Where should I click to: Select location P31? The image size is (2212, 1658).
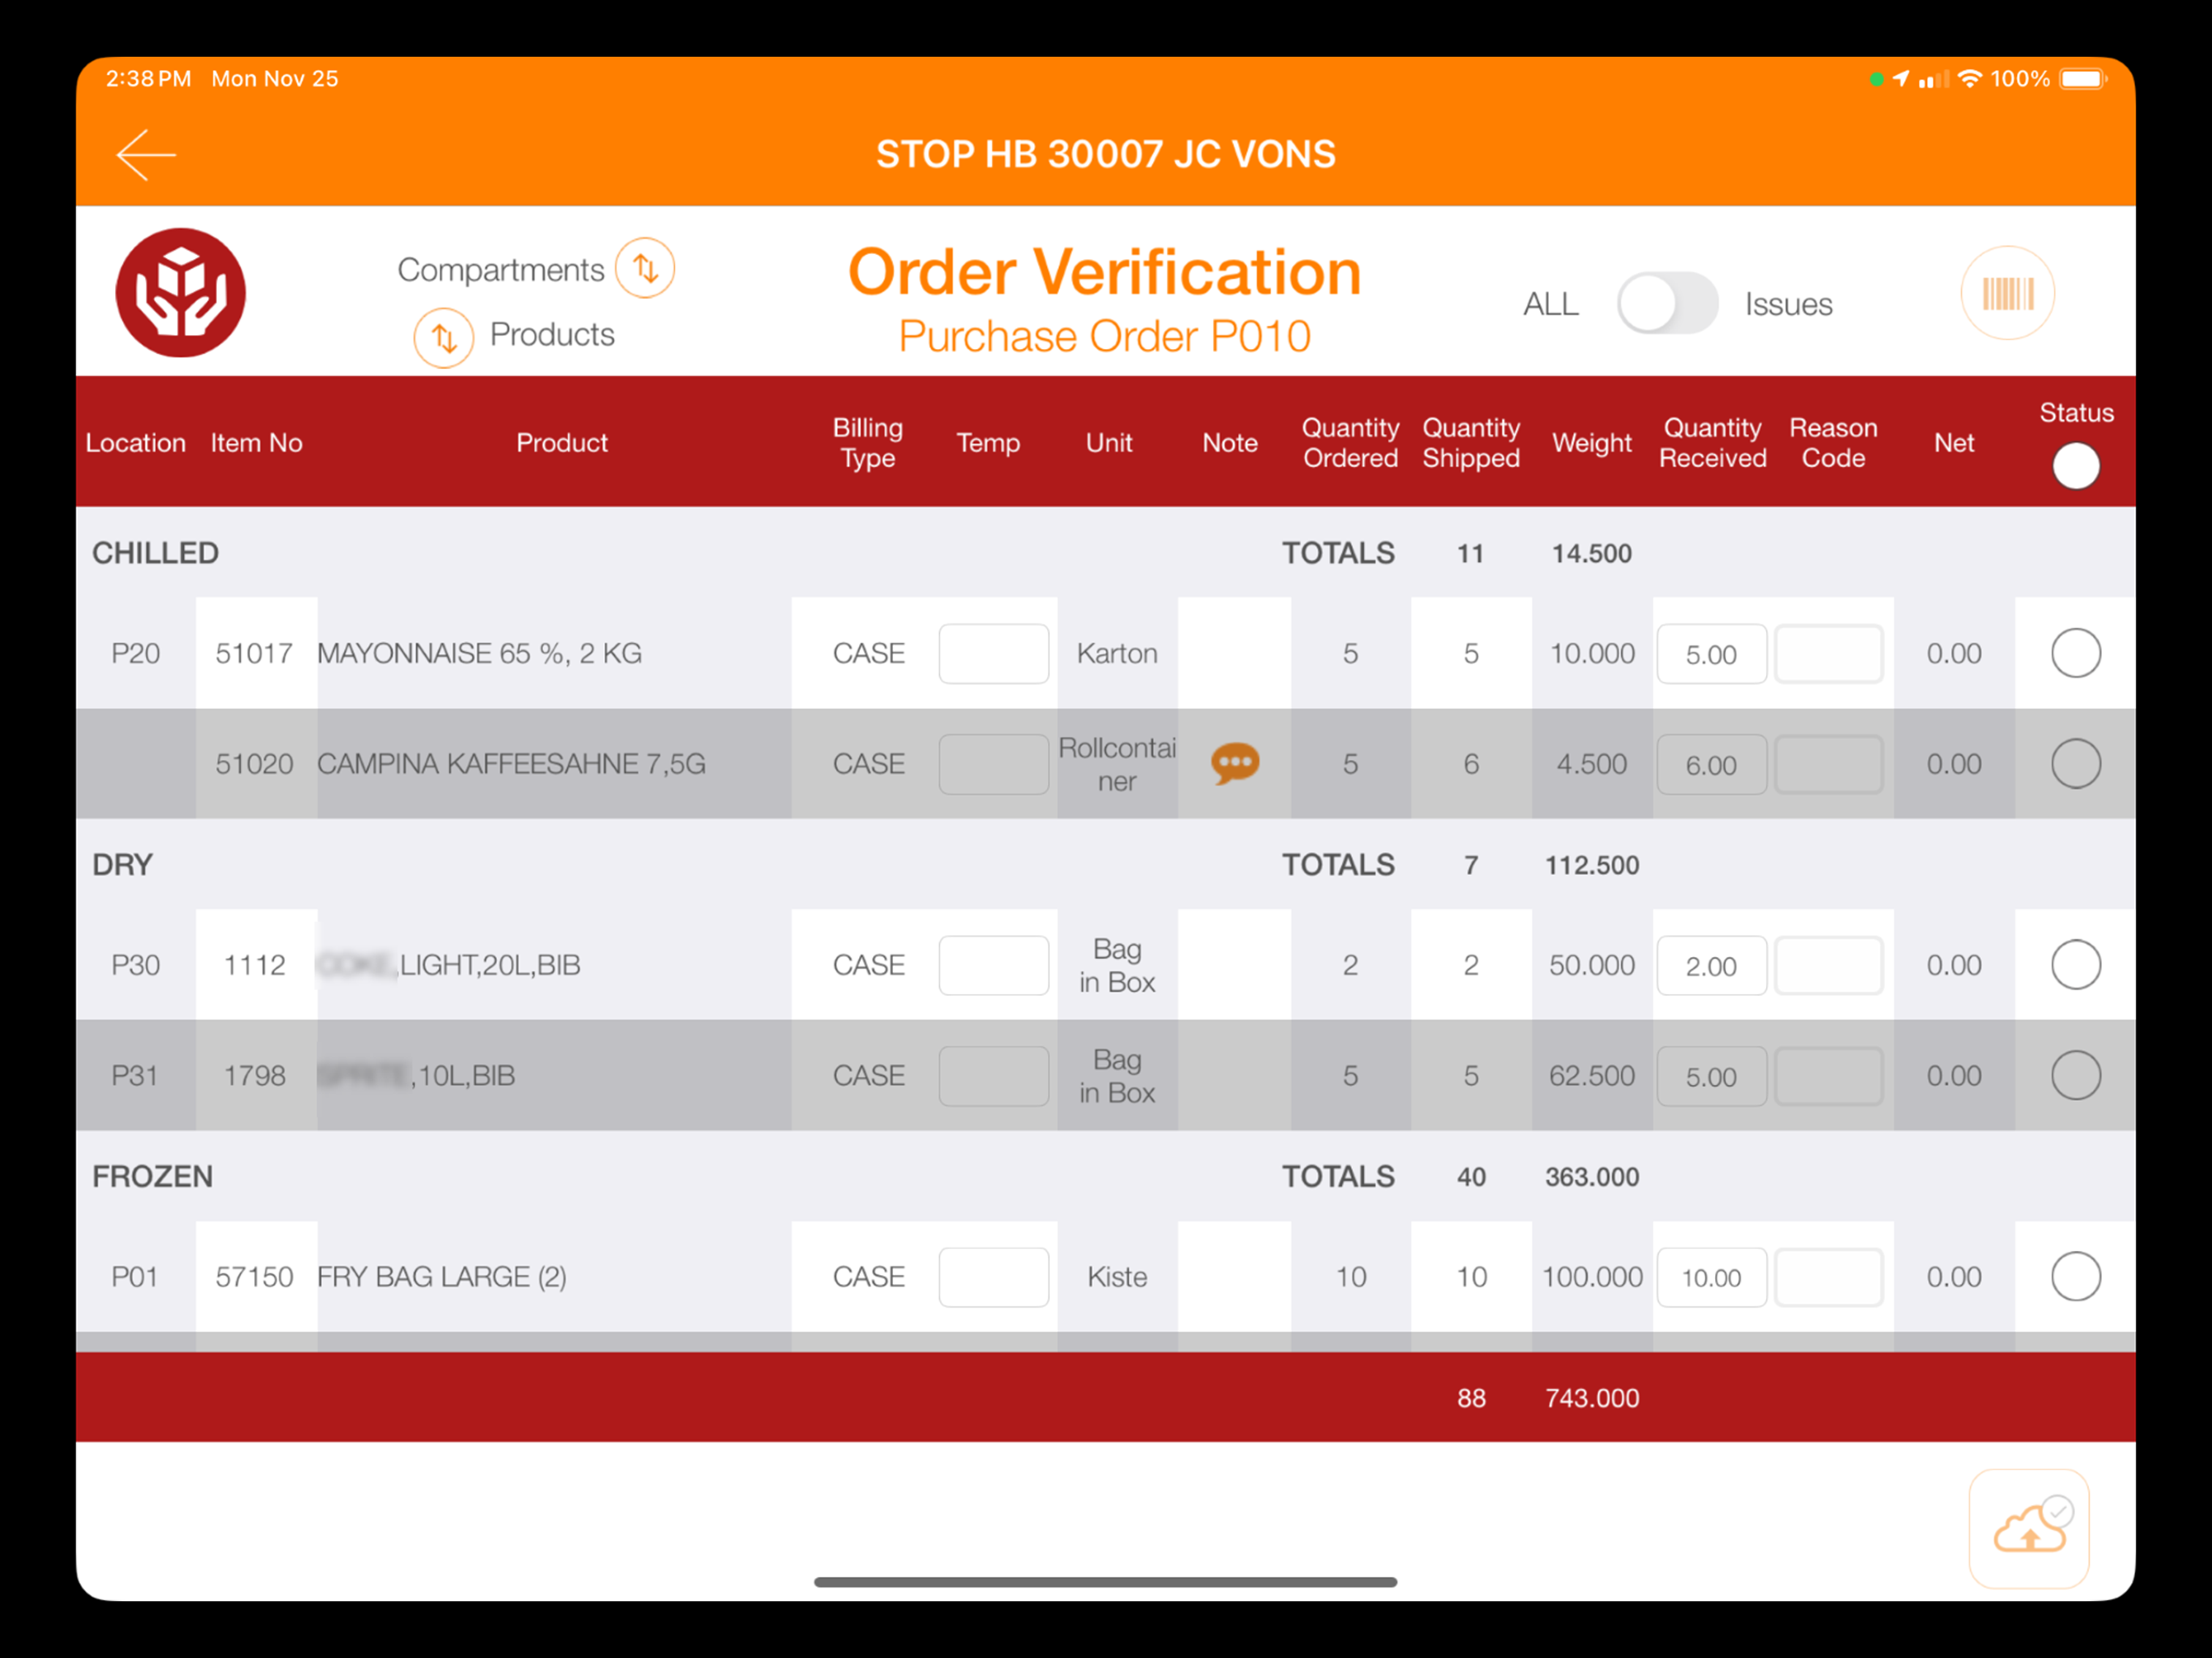(134, 1077)
